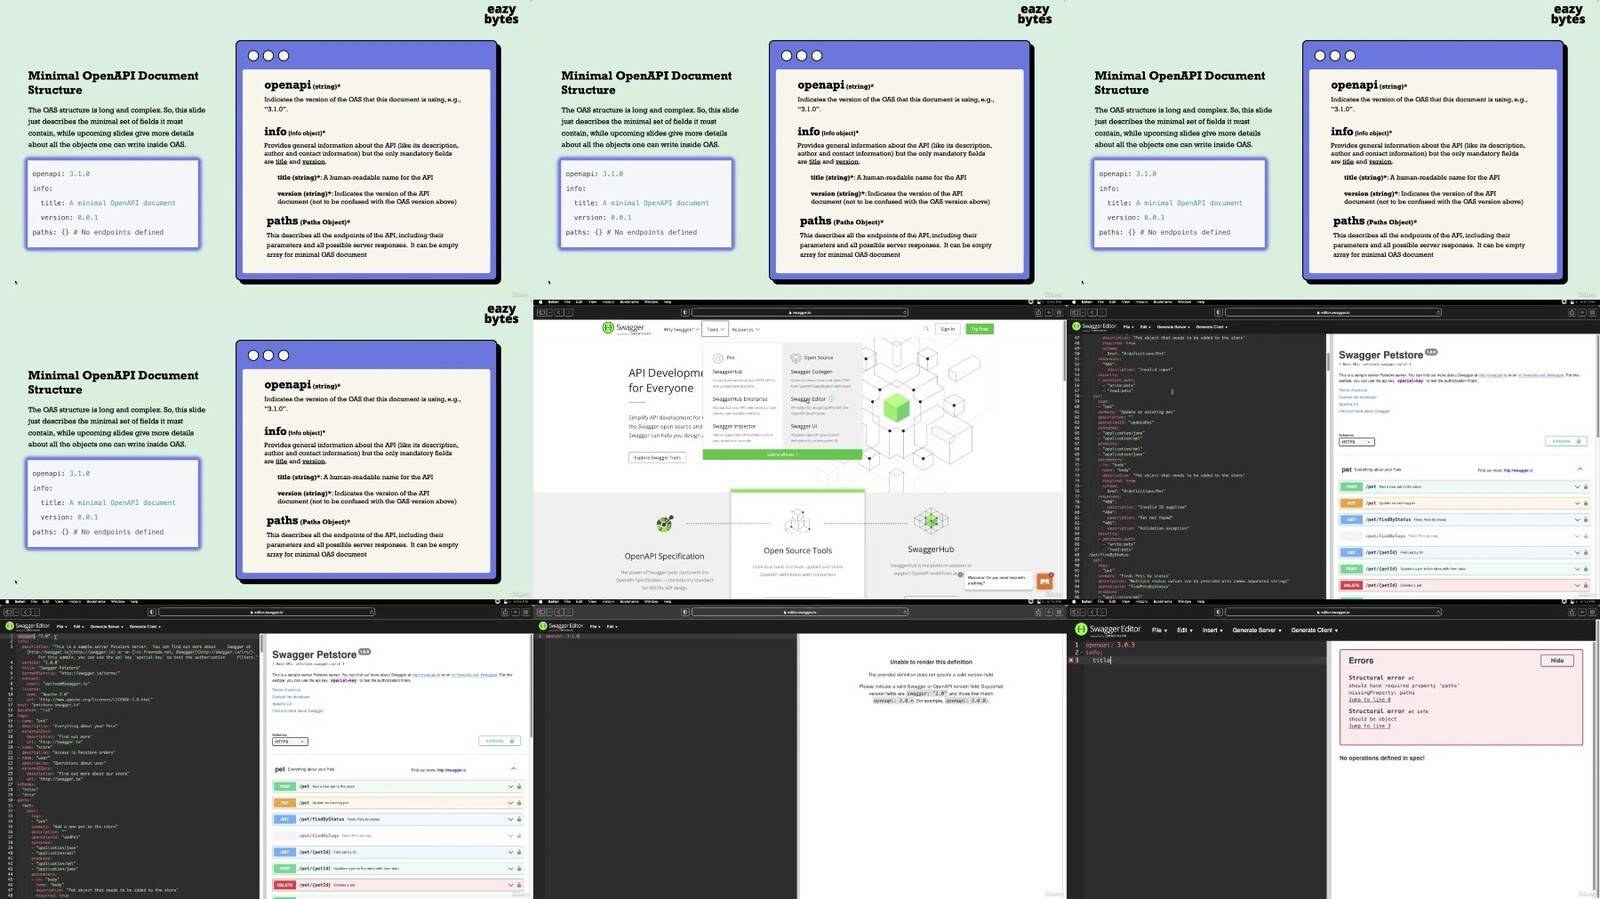Click POST /pet lock icon beside code line 47

1586,487
